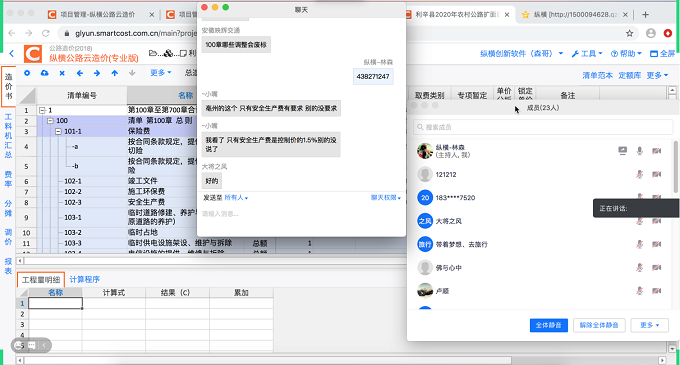Click the move up arrow icon
Image resolution: width=680 pixels, height=365 pixels.
click(114, 73)
